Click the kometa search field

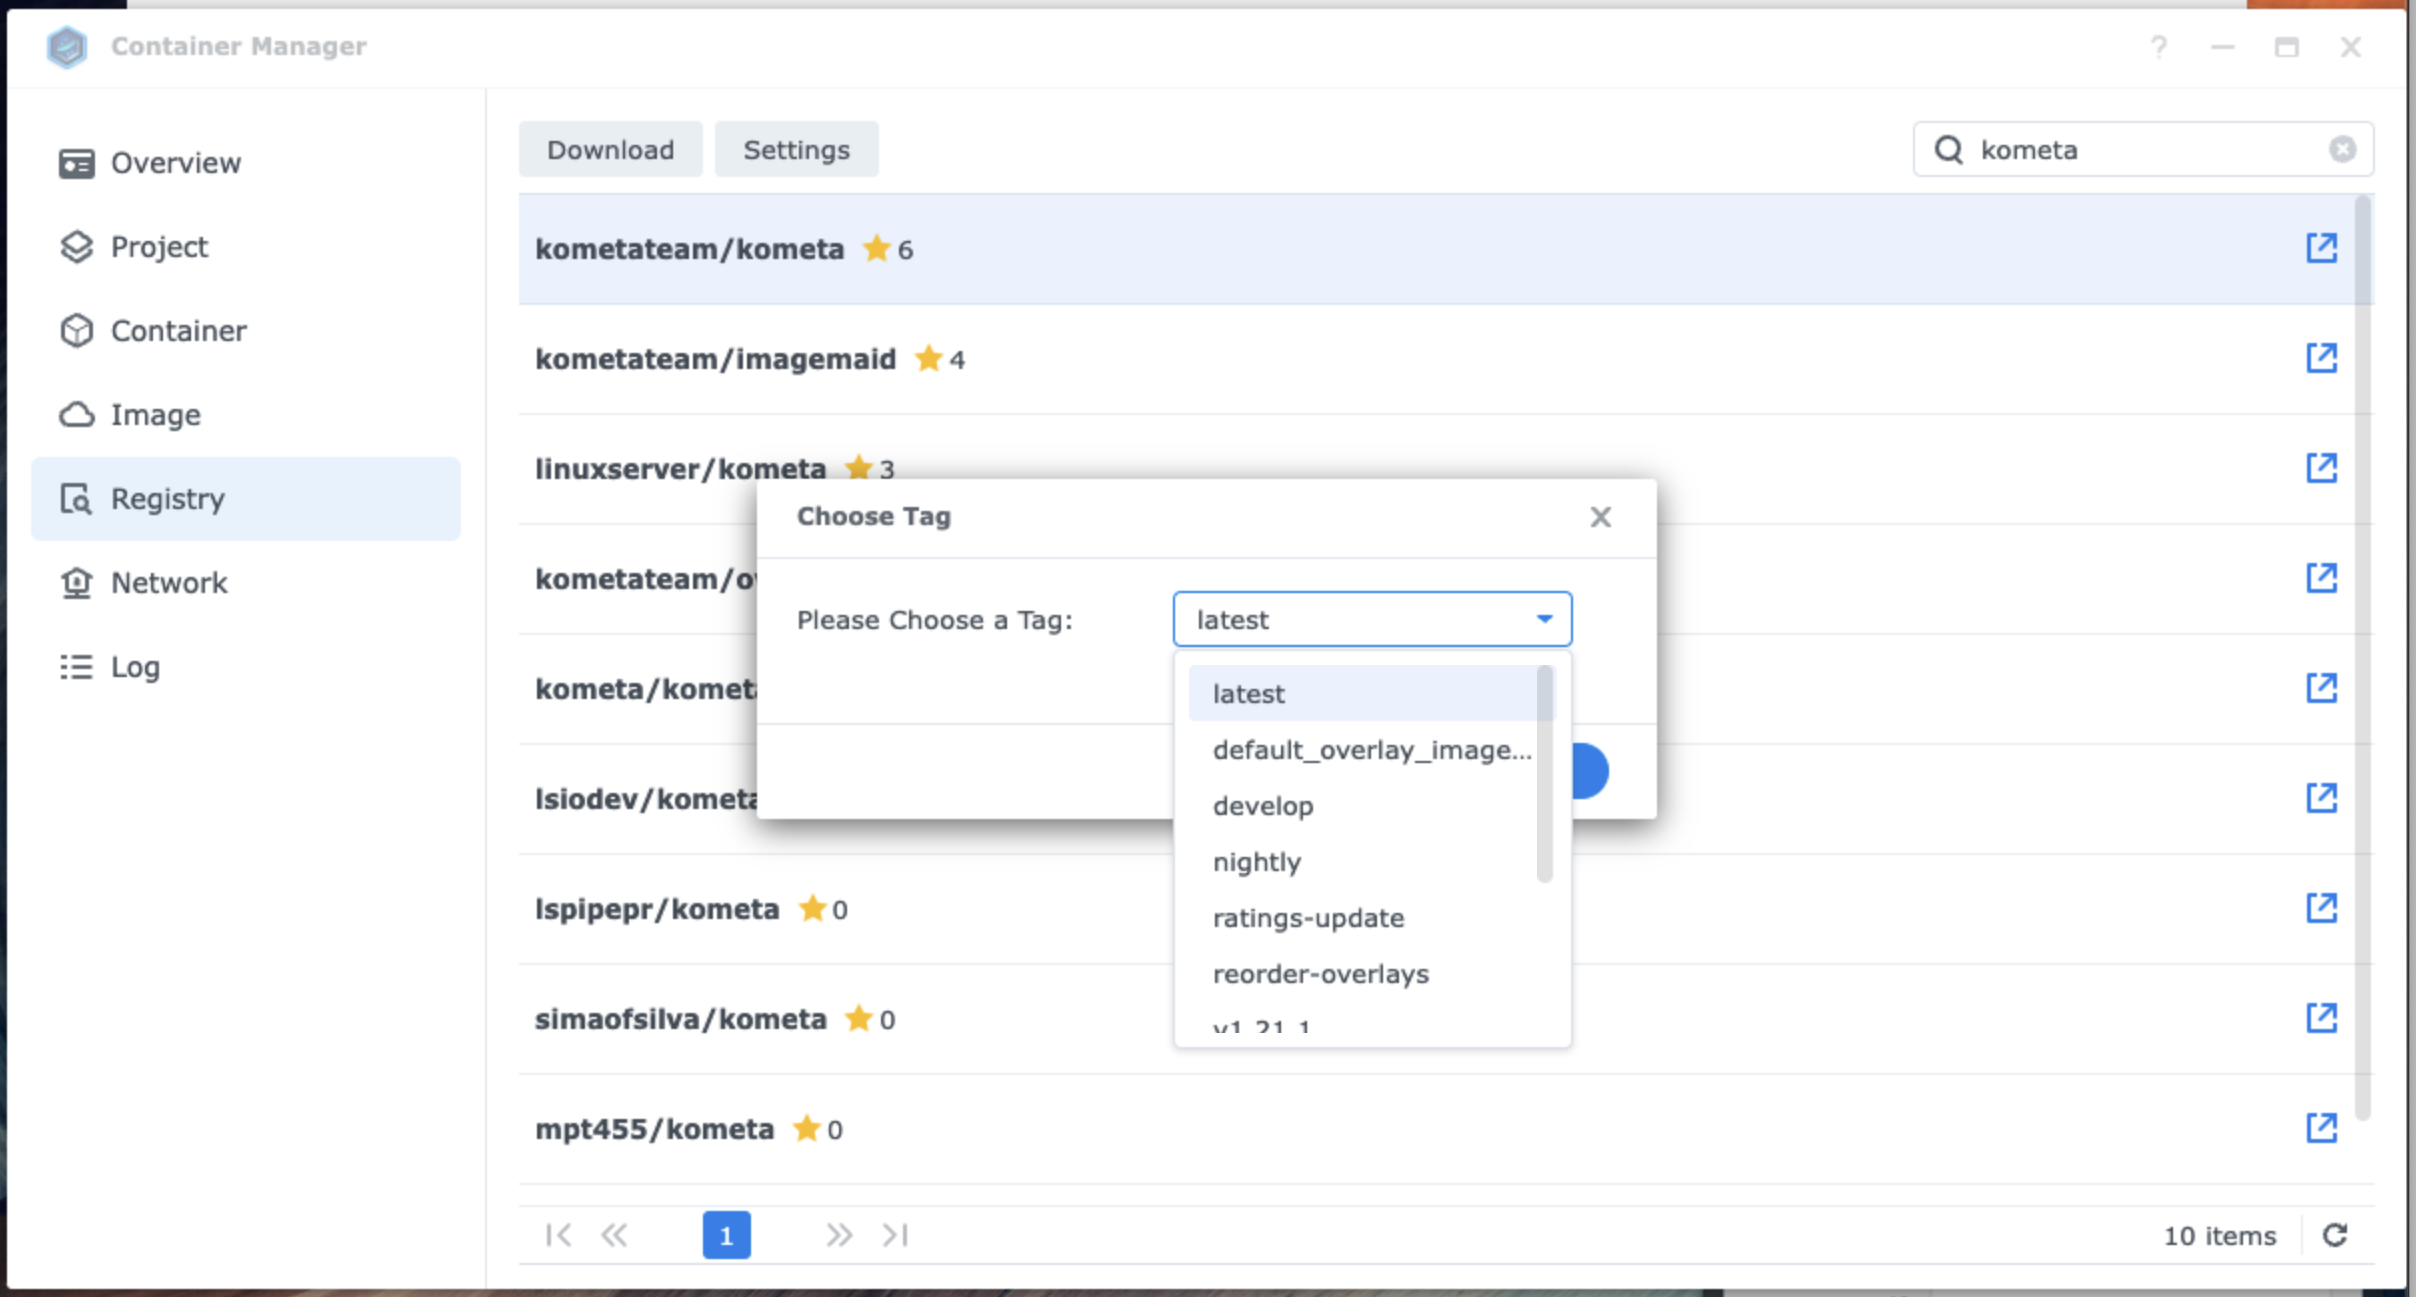pyautogui.click(x=2143, y=150)
